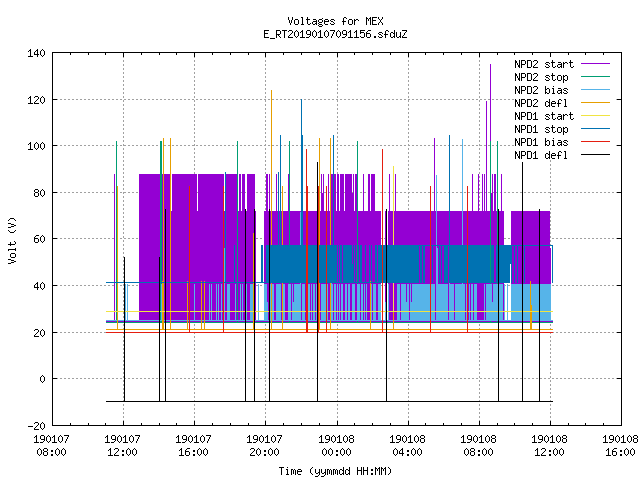Viewport: 640px width, 480px height.
Task: Click the 190108 00:00 x-axis tick label
Action: 336,446
